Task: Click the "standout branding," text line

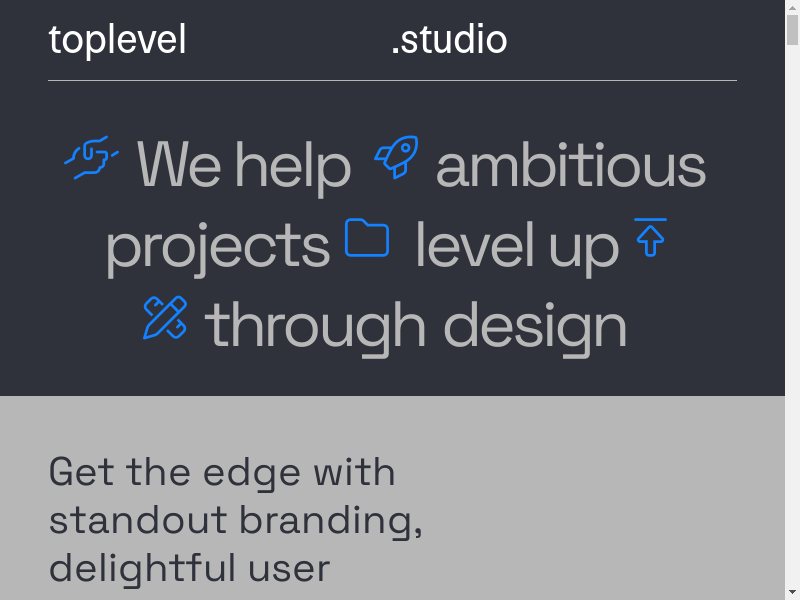Action: coord(235,520)
